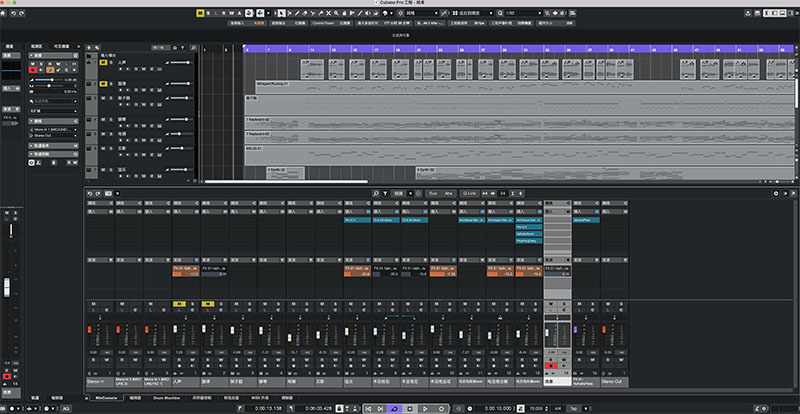The height and width of the screenshot is (414, 800).
Task: Open the dropdown arrow next to camera icon
Action: (117, 193)
